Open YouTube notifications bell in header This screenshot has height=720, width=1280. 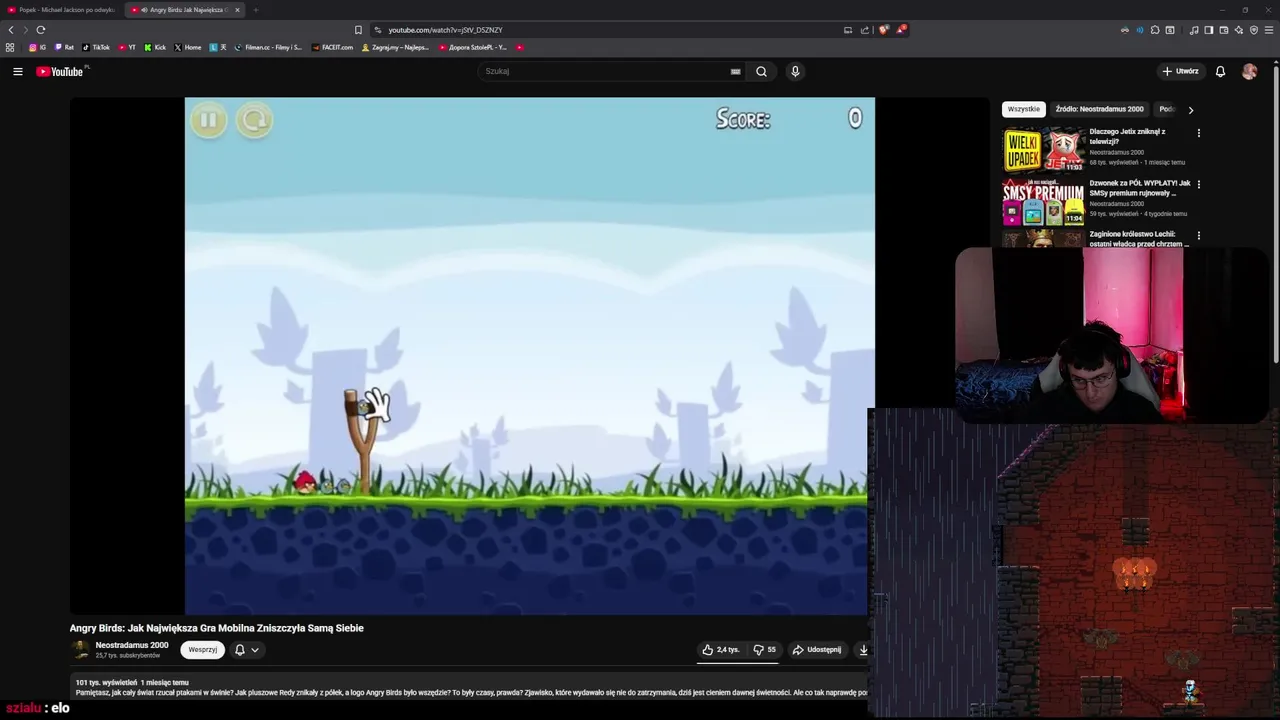(x=1220, y=71)
